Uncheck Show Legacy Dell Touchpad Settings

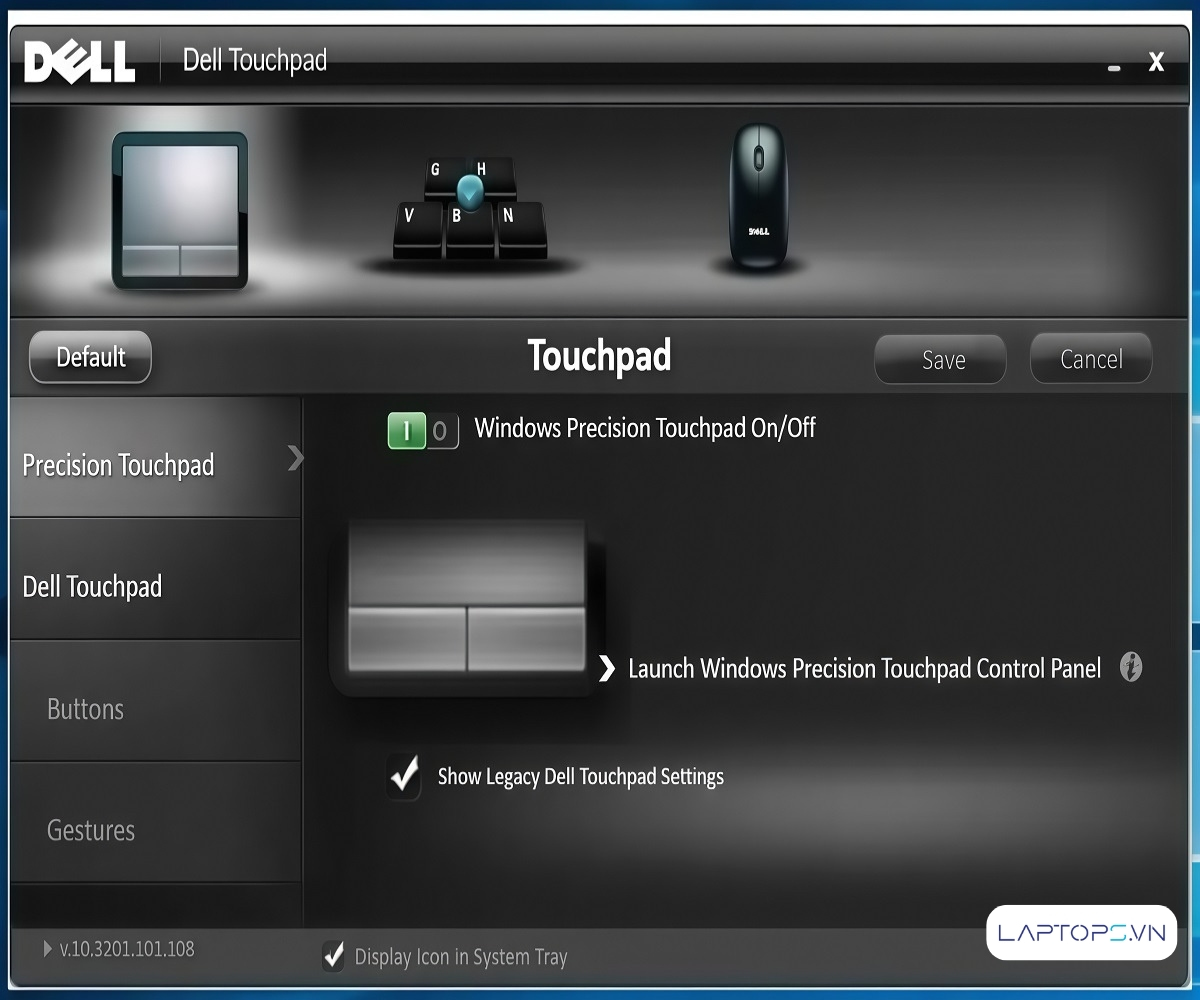405,777
